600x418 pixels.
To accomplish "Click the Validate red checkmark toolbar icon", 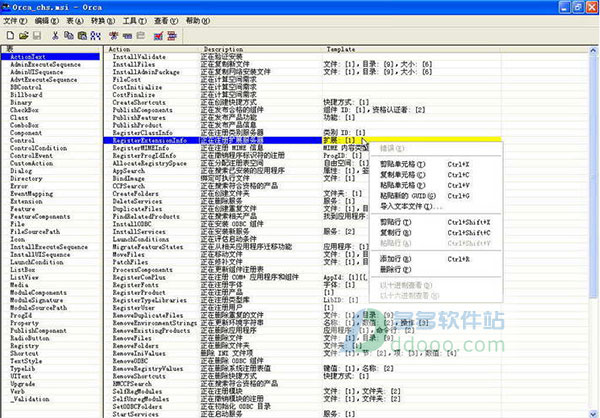I will (158, 36).
